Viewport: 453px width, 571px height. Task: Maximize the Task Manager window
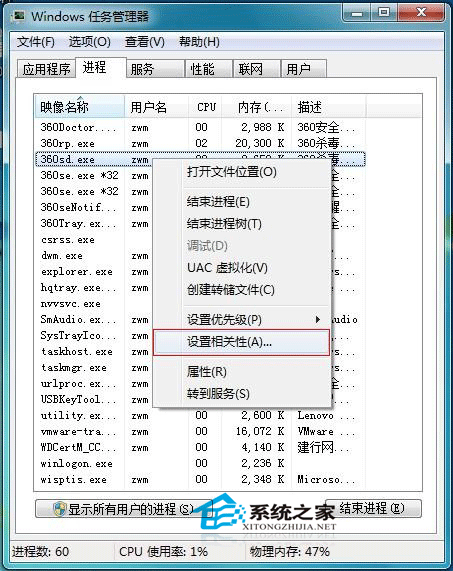click(x=383, y=13)
